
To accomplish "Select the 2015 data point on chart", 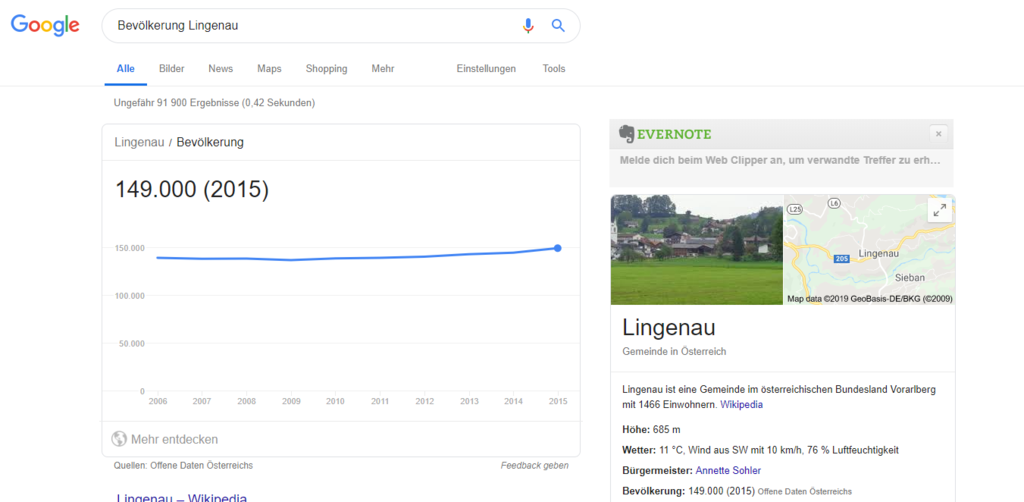I will coord(557,248).
